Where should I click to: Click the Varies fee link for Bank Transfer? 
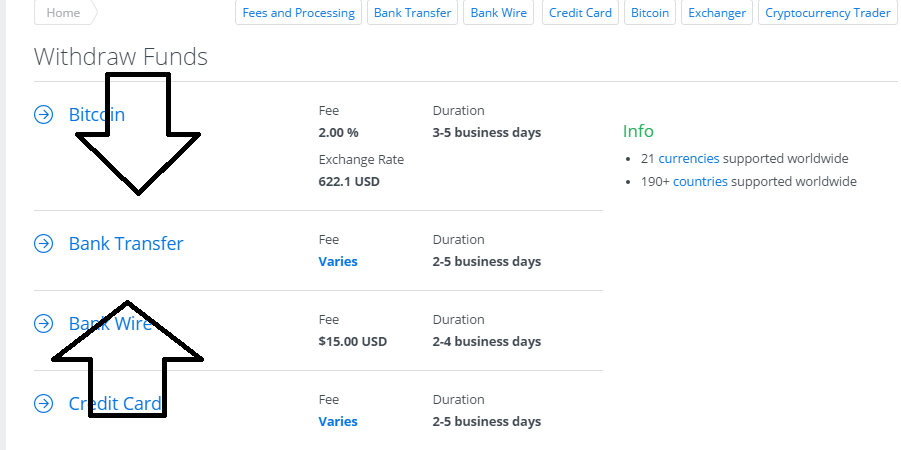pos(338,261)
